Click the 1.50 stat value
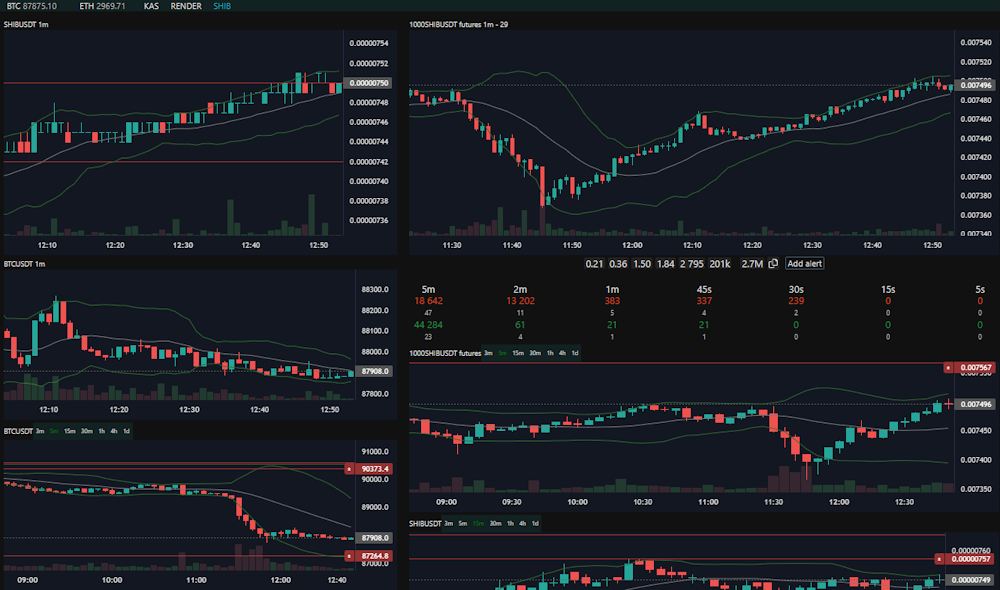Viewport: 1000px width, 590px height. coord(642,263)
